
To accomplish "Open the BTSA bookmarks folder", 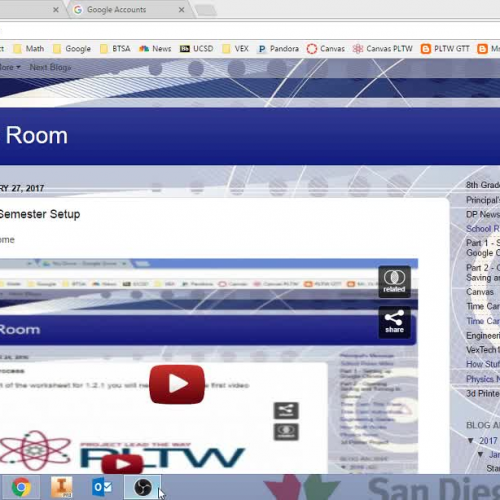I will point(115,49).
